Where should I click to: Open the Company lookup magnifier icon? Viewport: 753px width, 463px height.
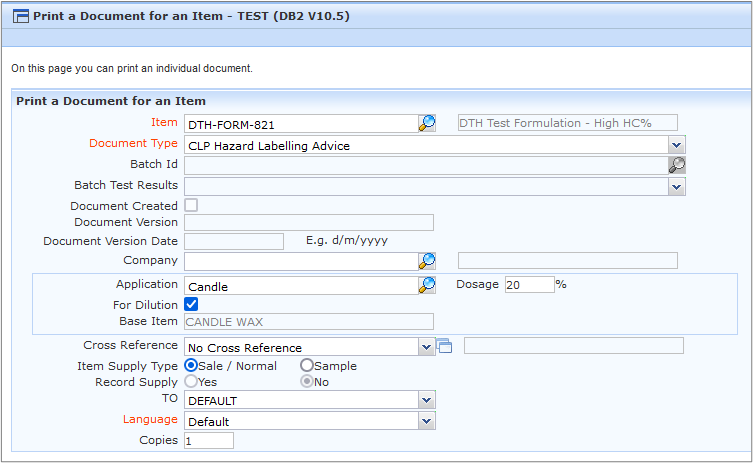(x=426, y=261)
